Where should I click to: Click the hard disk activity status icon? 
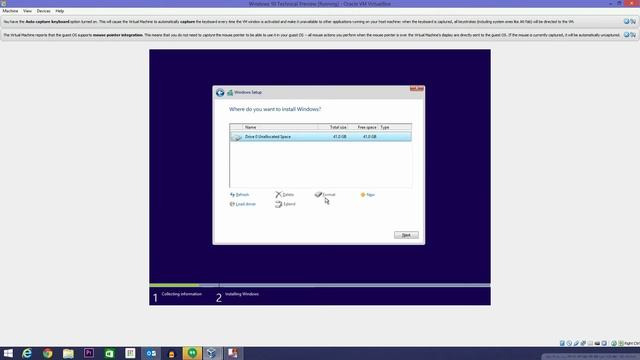coord(562,343)
